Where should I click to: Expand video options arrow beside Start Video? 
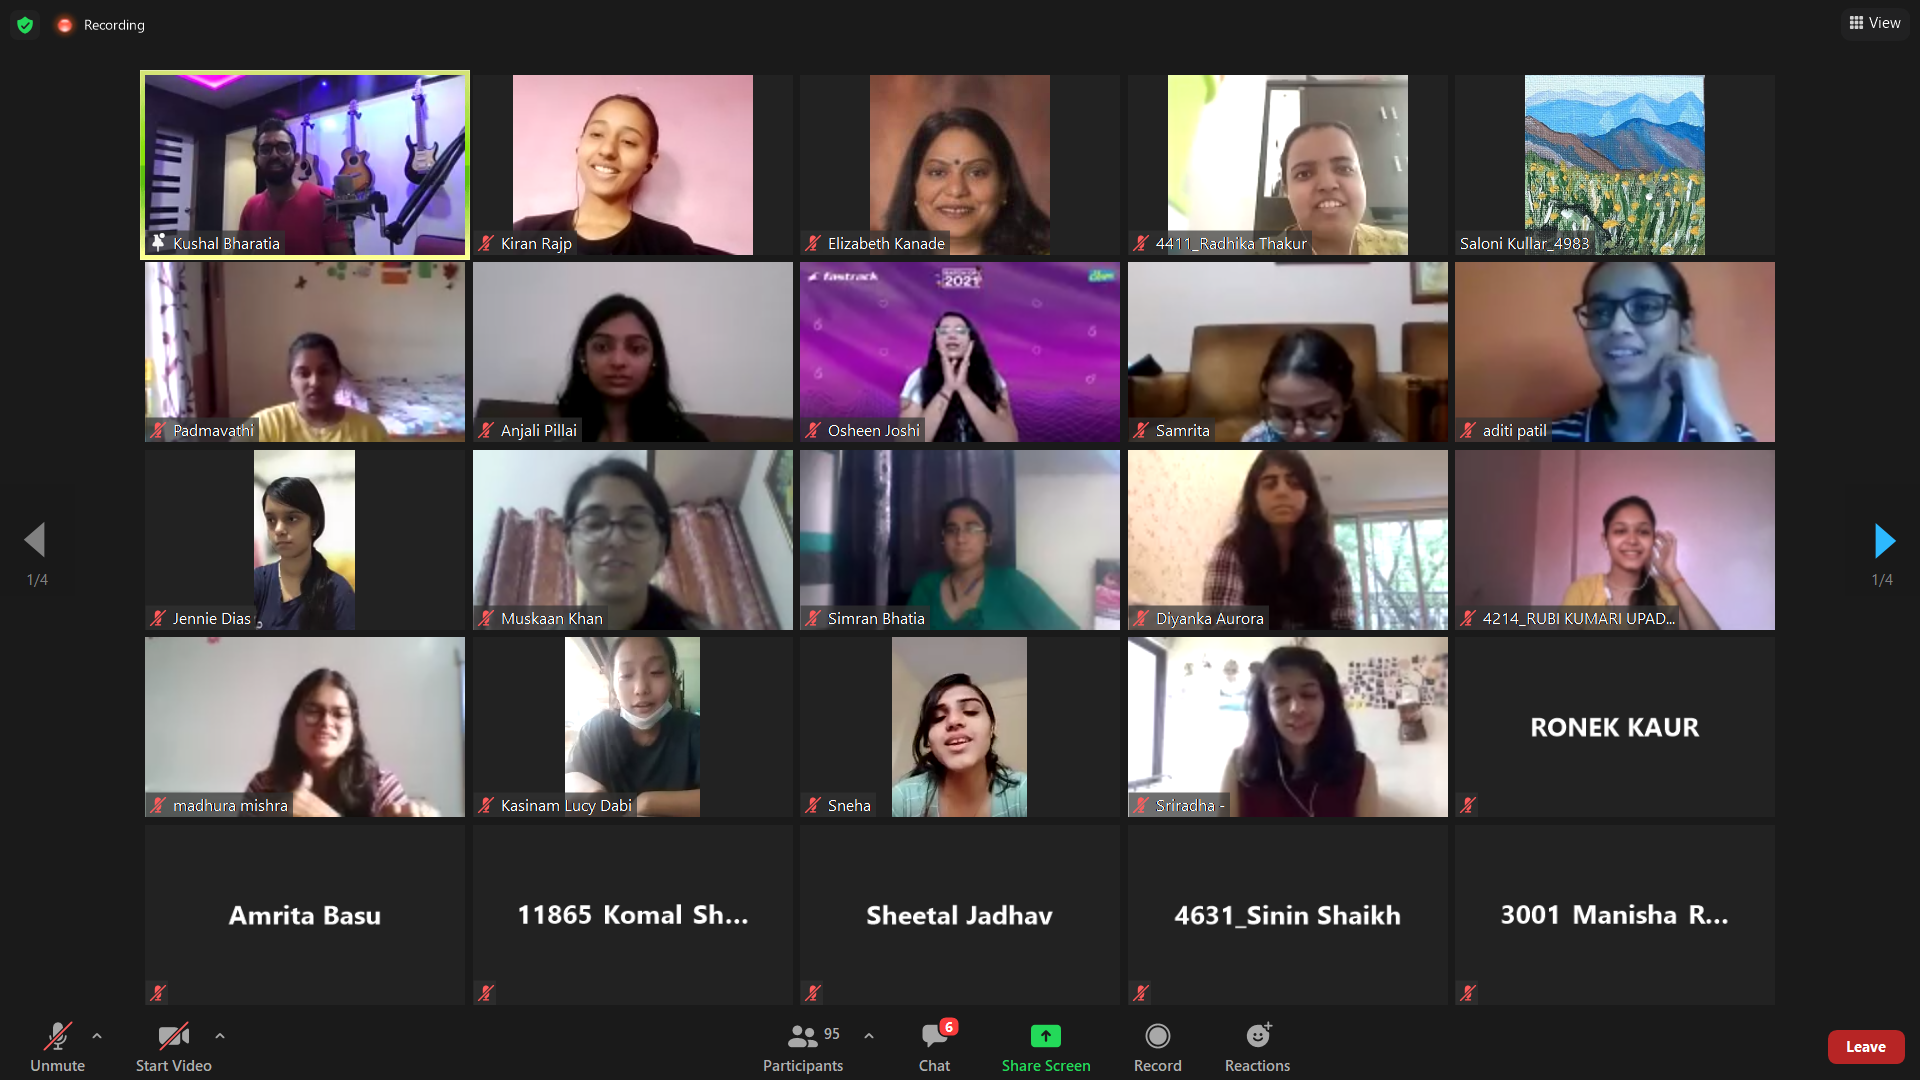pyautogui.click(x=220, y=1036)
